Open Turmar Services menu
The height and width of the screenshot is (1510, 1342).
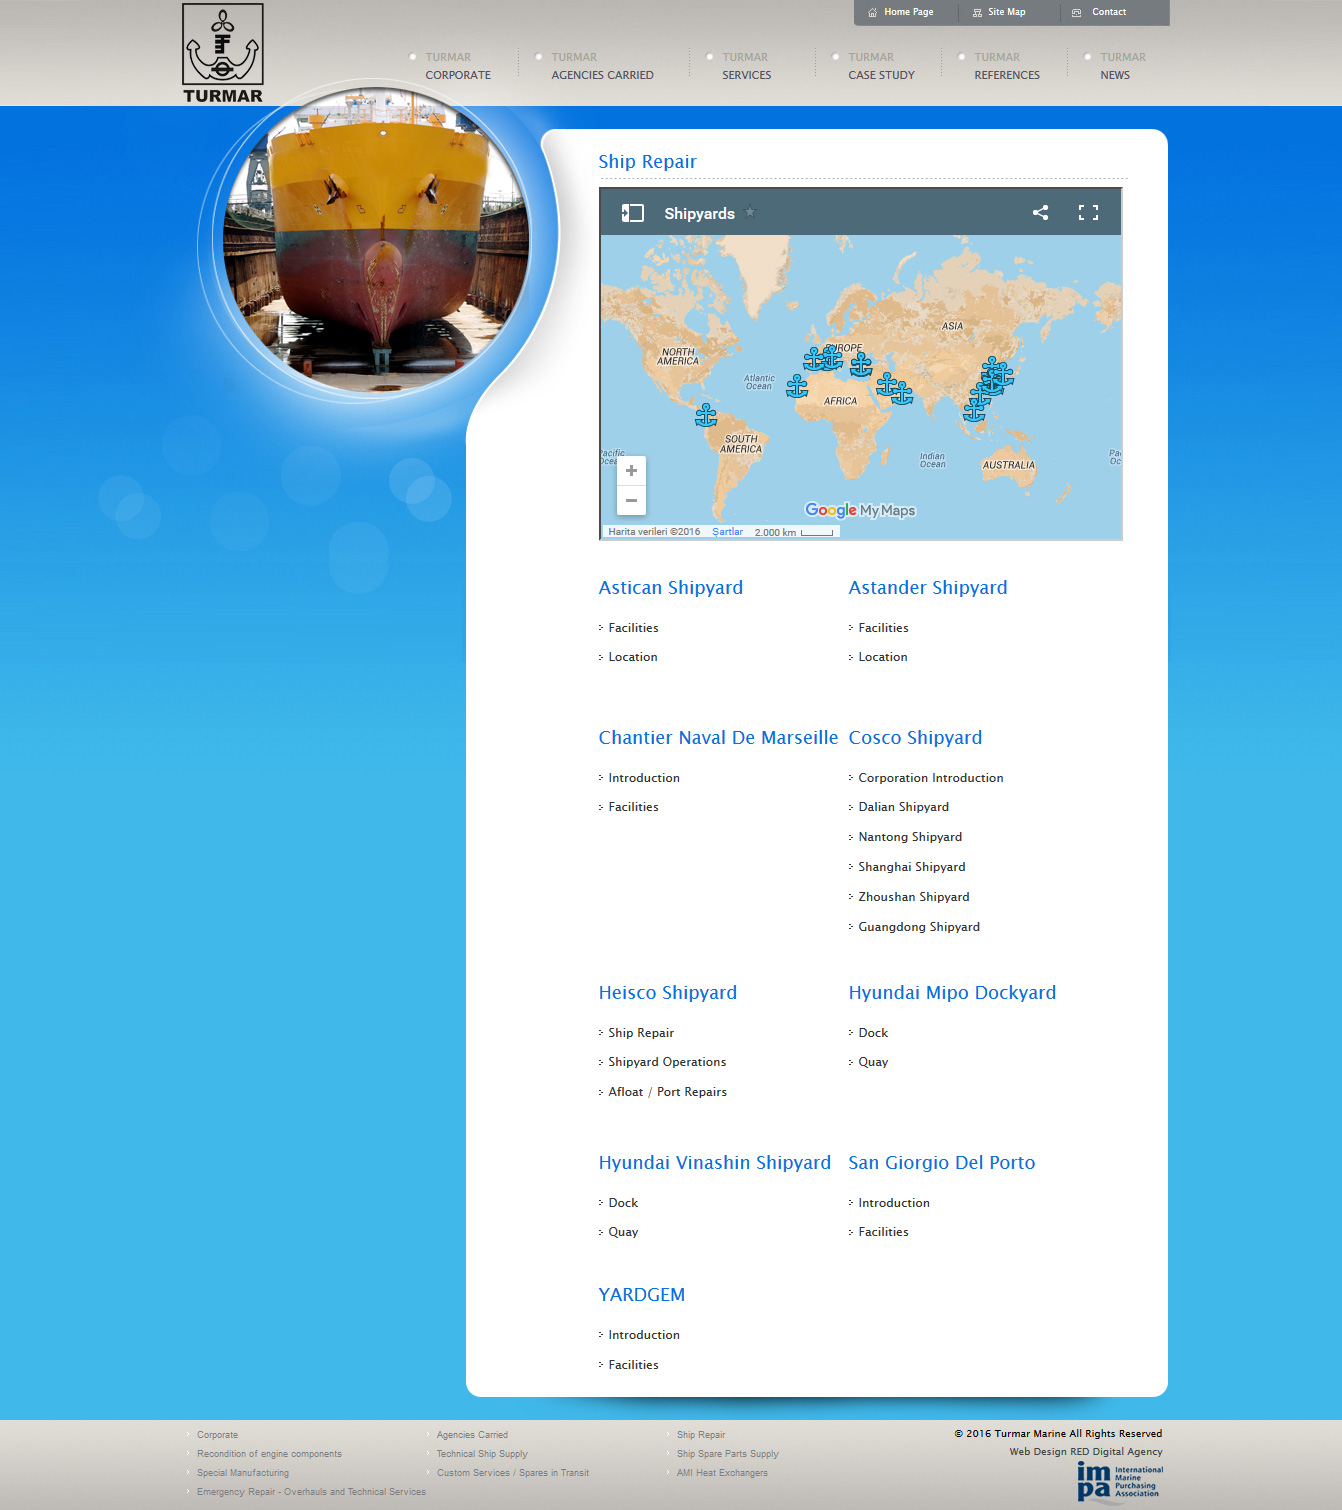coord(746,66)
